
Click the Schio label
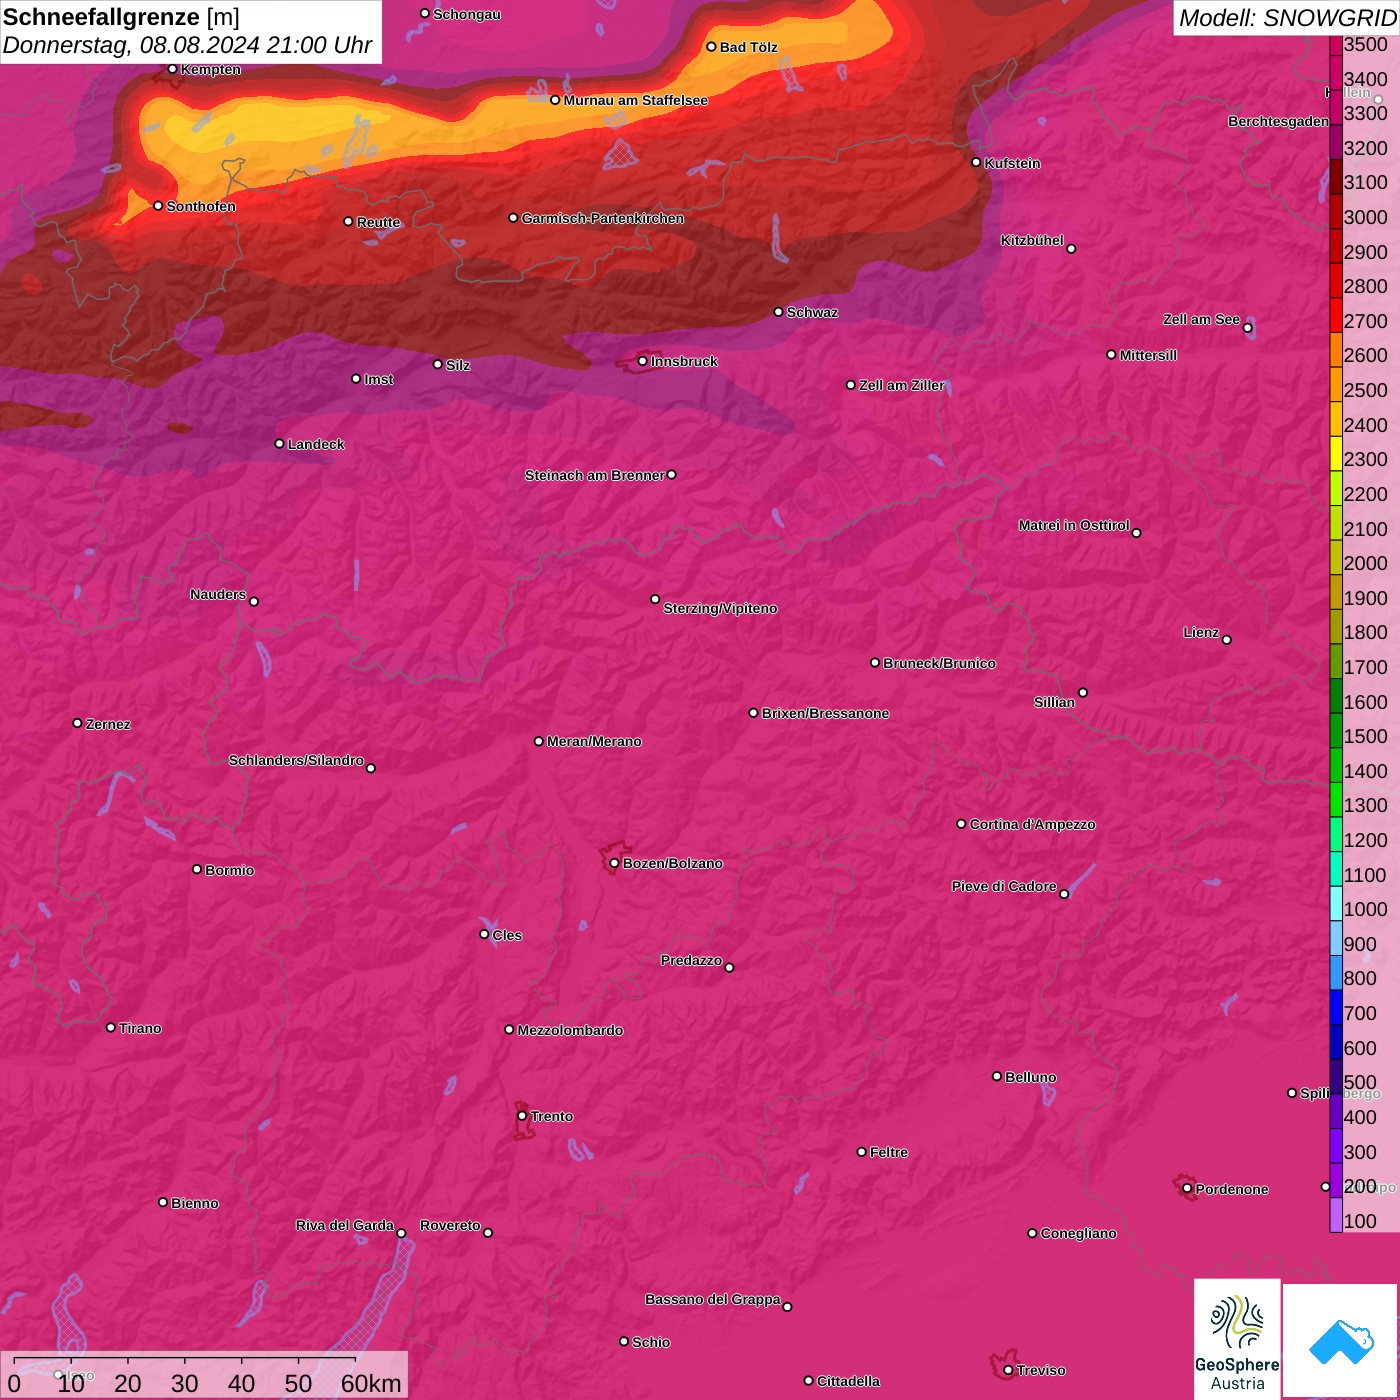(651, 1342)
